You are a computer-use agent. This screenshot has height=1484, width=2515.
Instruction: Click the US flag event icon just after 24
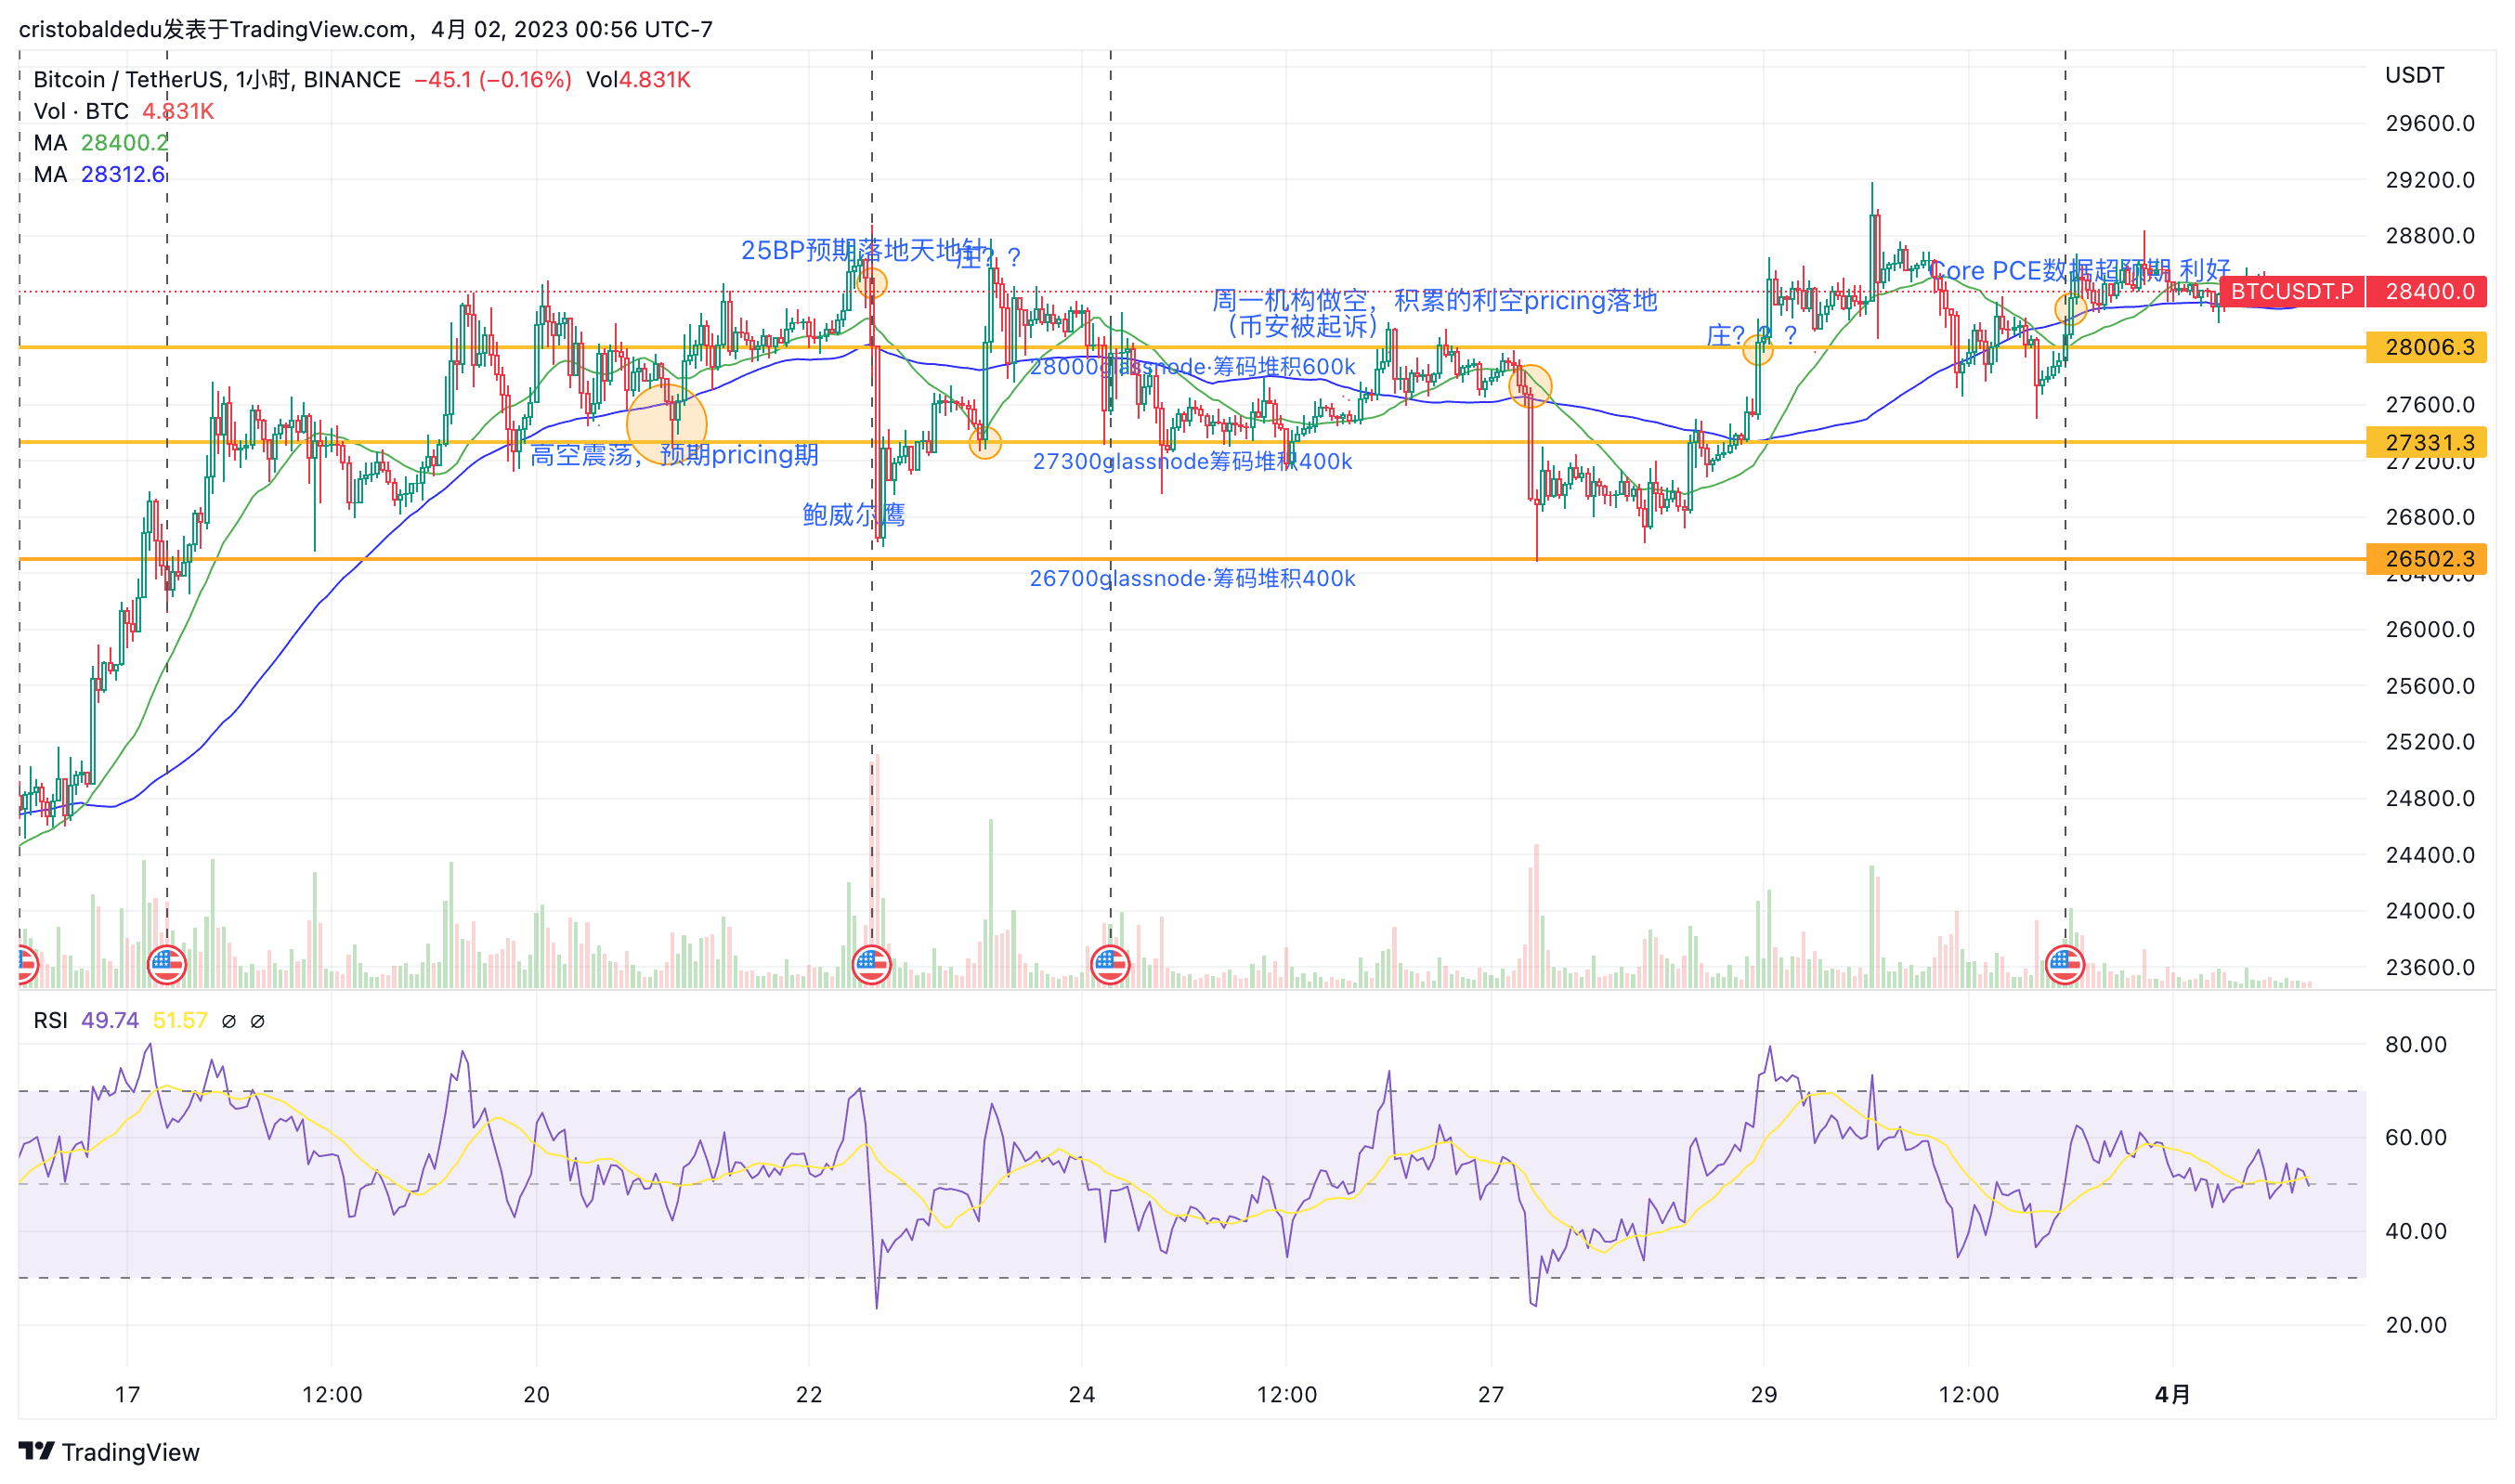click(1110, 965)
